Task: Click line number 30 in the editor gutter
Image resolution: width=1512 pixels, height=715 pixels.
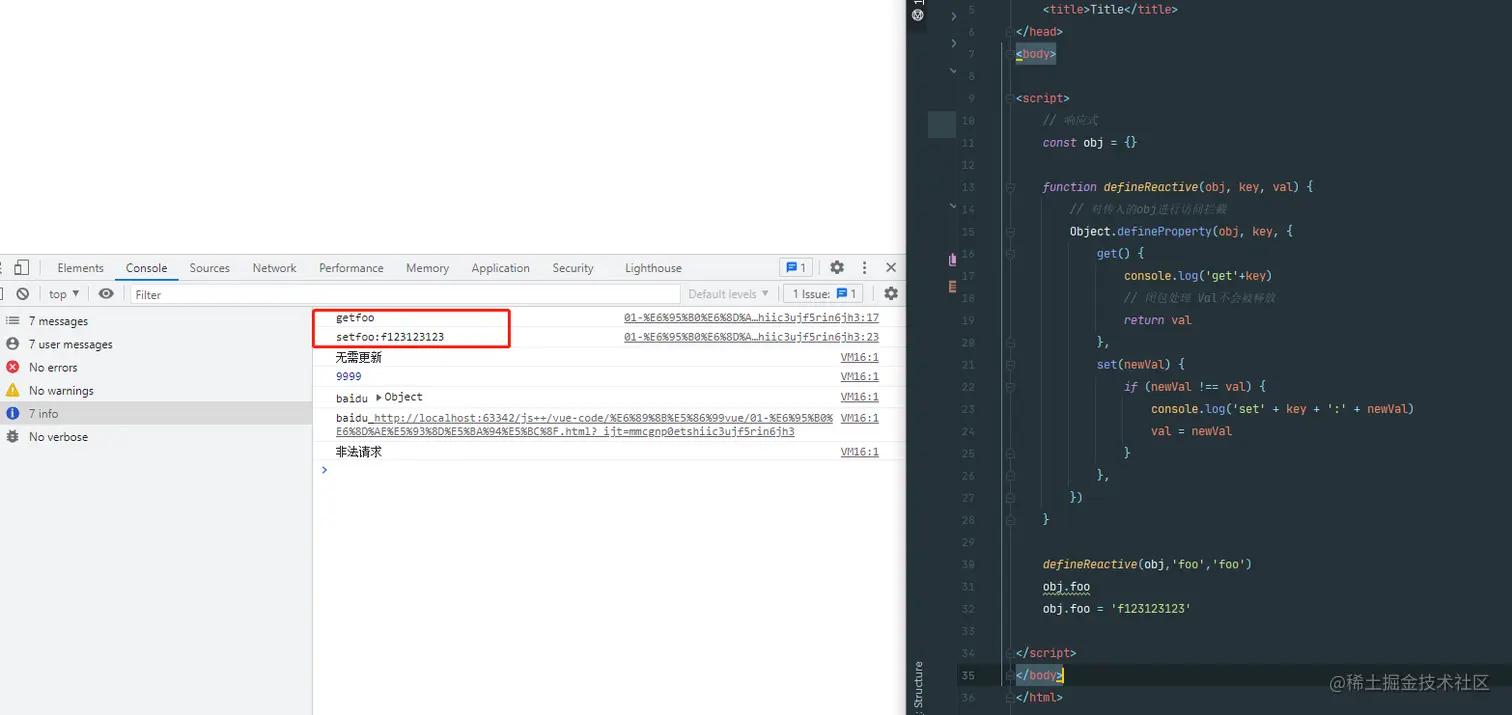Action: click(967, 564)
